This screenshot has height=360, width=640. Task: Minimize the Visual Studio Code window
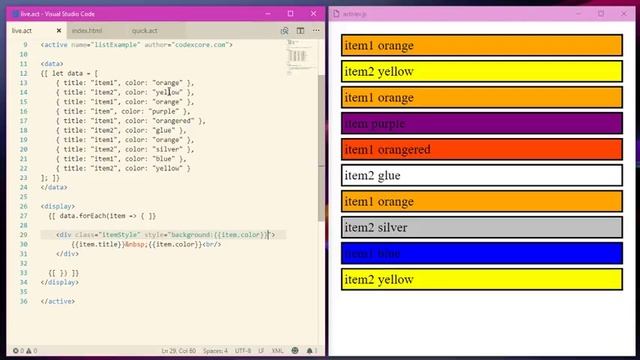point(268,13)
